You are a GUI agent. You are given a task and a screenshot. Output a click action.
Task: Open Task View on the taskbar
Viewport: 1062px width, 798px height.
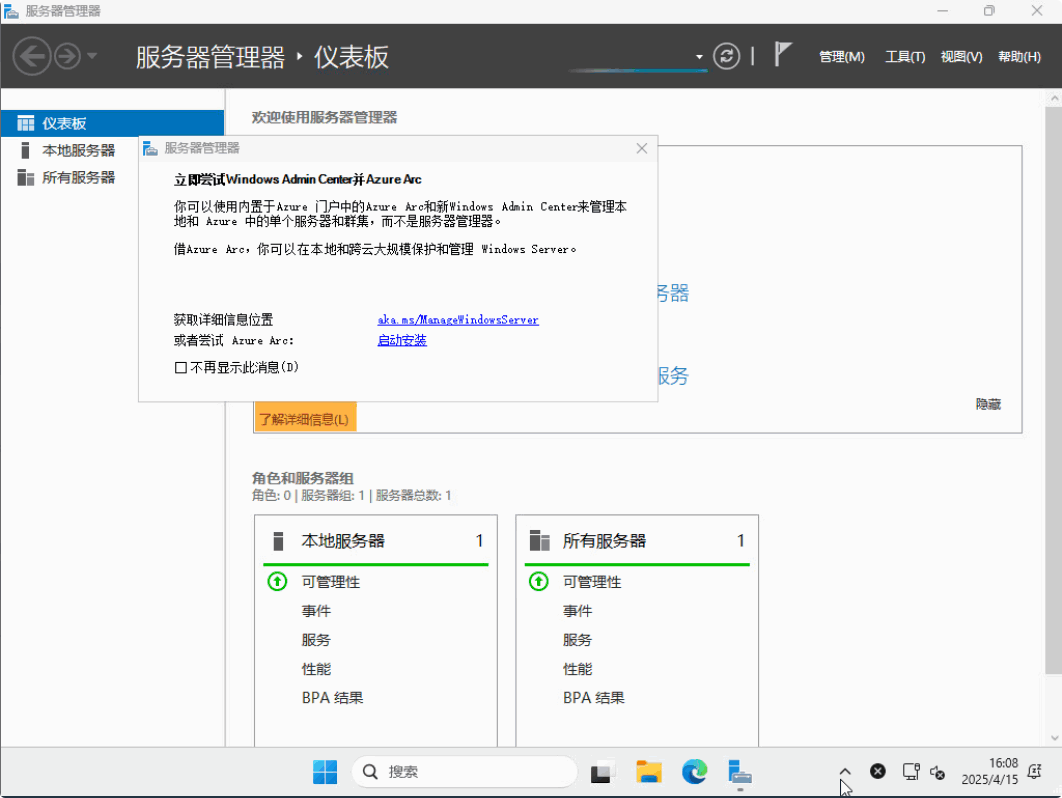pyautogui.click(x=602, y=772)
